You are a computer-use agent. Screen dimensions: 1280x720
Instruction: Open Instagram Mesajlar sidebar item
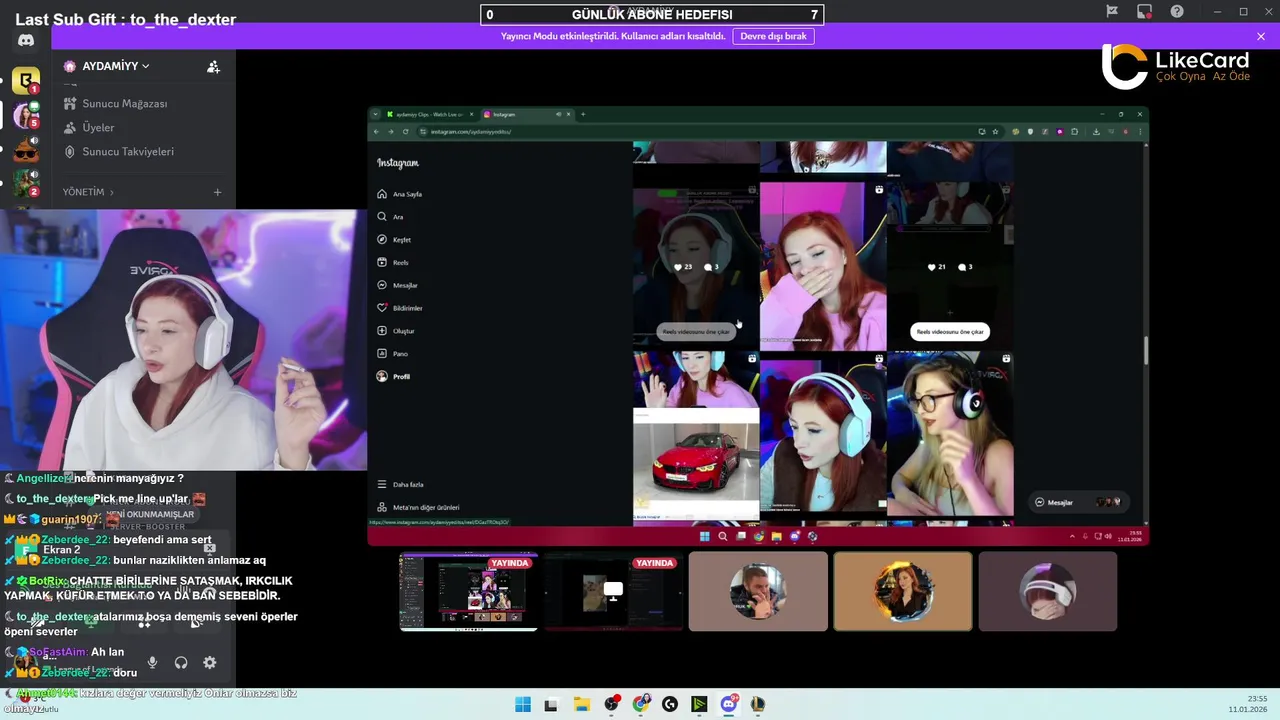[397, 285]
